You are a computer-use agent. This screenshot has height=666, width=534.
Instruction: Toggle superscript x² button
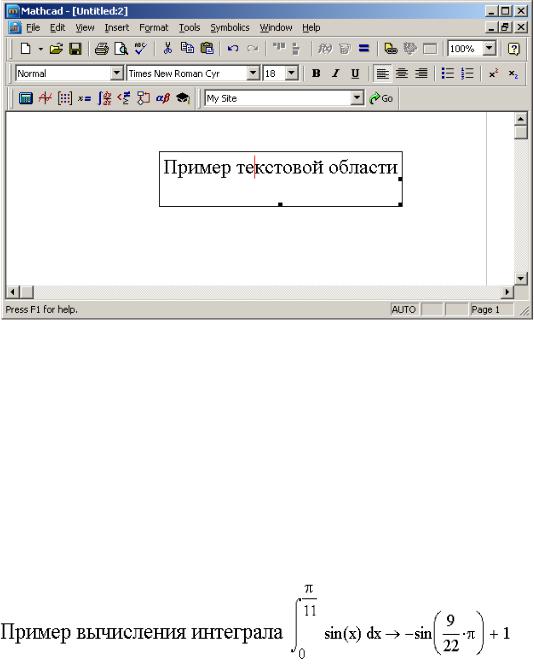tap(494, 73)
